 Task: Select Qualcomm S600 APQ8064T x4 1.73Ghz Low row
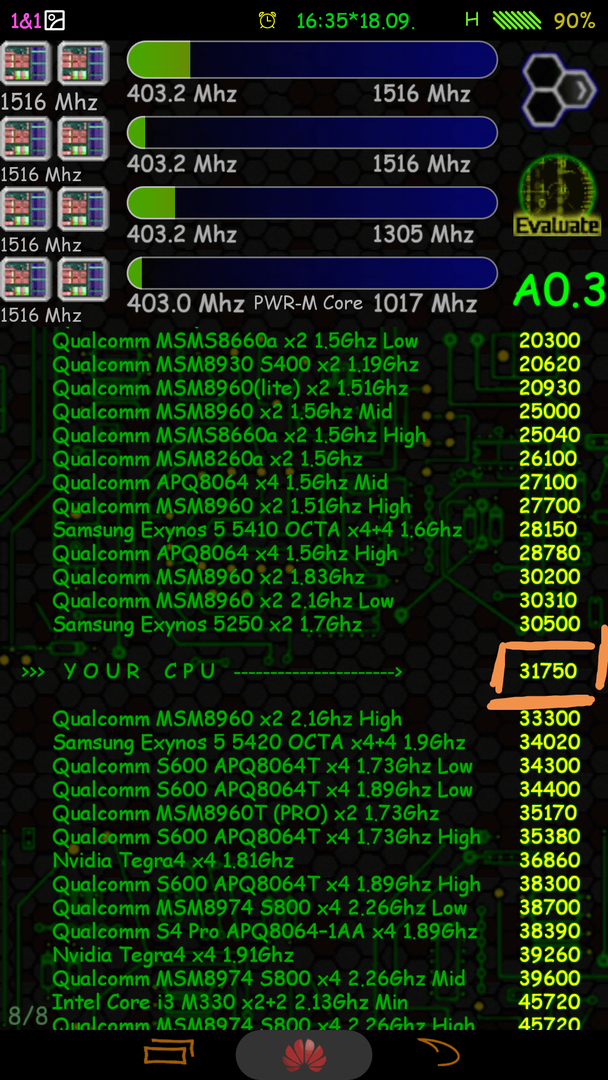(x=317, y=765)
